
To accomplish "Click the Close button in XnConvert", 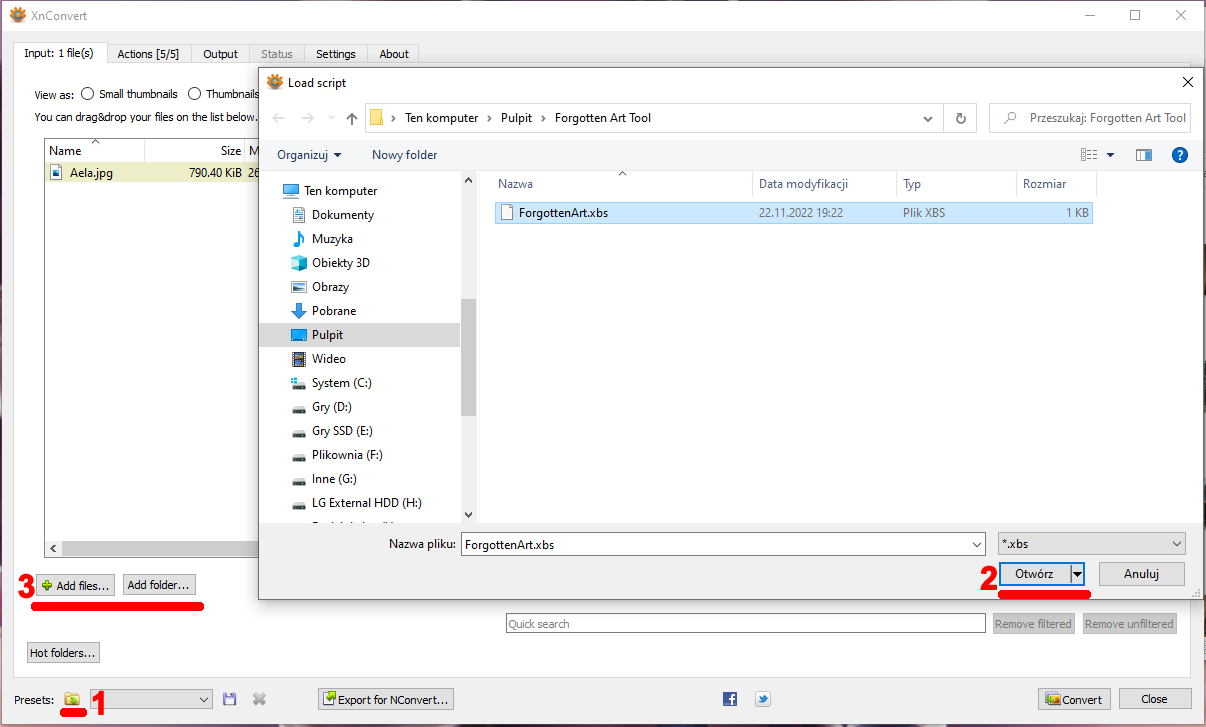I will coord(1155,699).
